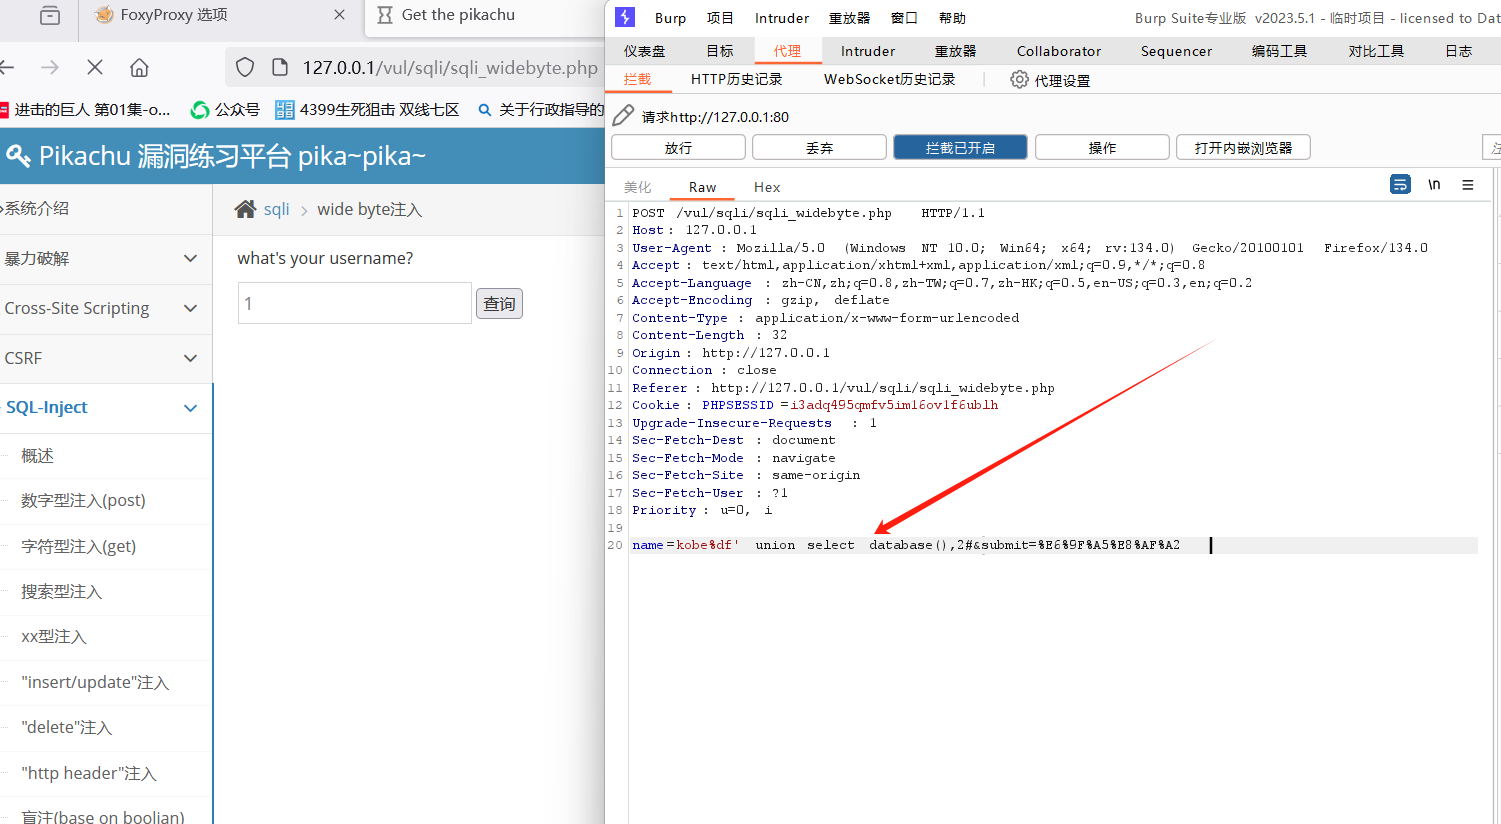Collapse the SQL-Inject menu section
The height and width of the screenshot is (824, 1501).
(x=106, y=408)
